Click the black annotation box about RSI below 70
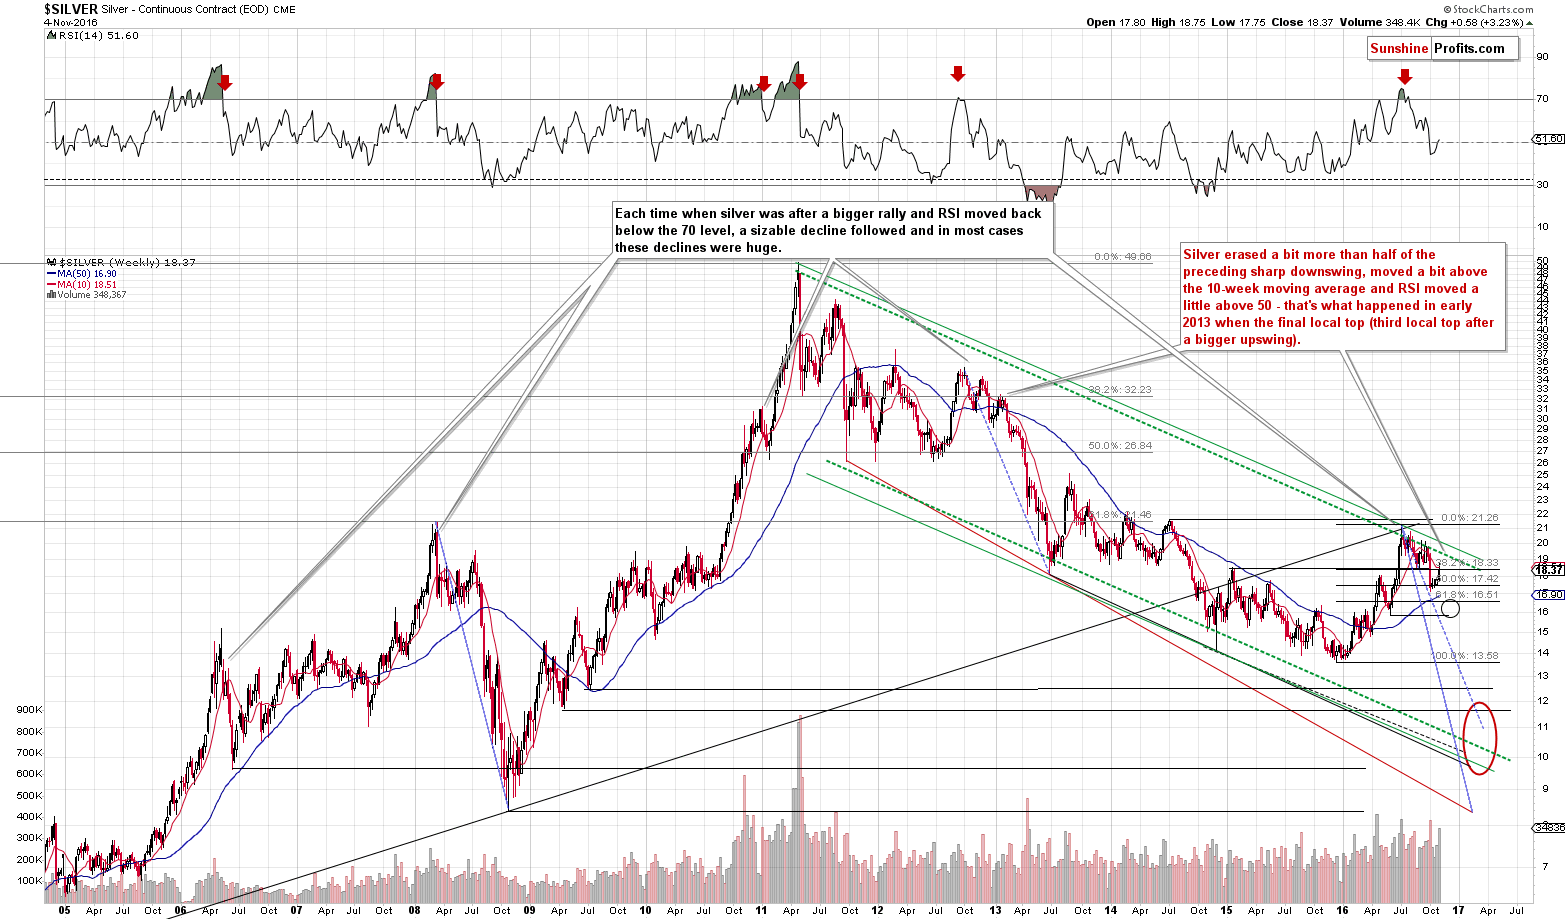Screen dimensions: 1565x919 831,231
